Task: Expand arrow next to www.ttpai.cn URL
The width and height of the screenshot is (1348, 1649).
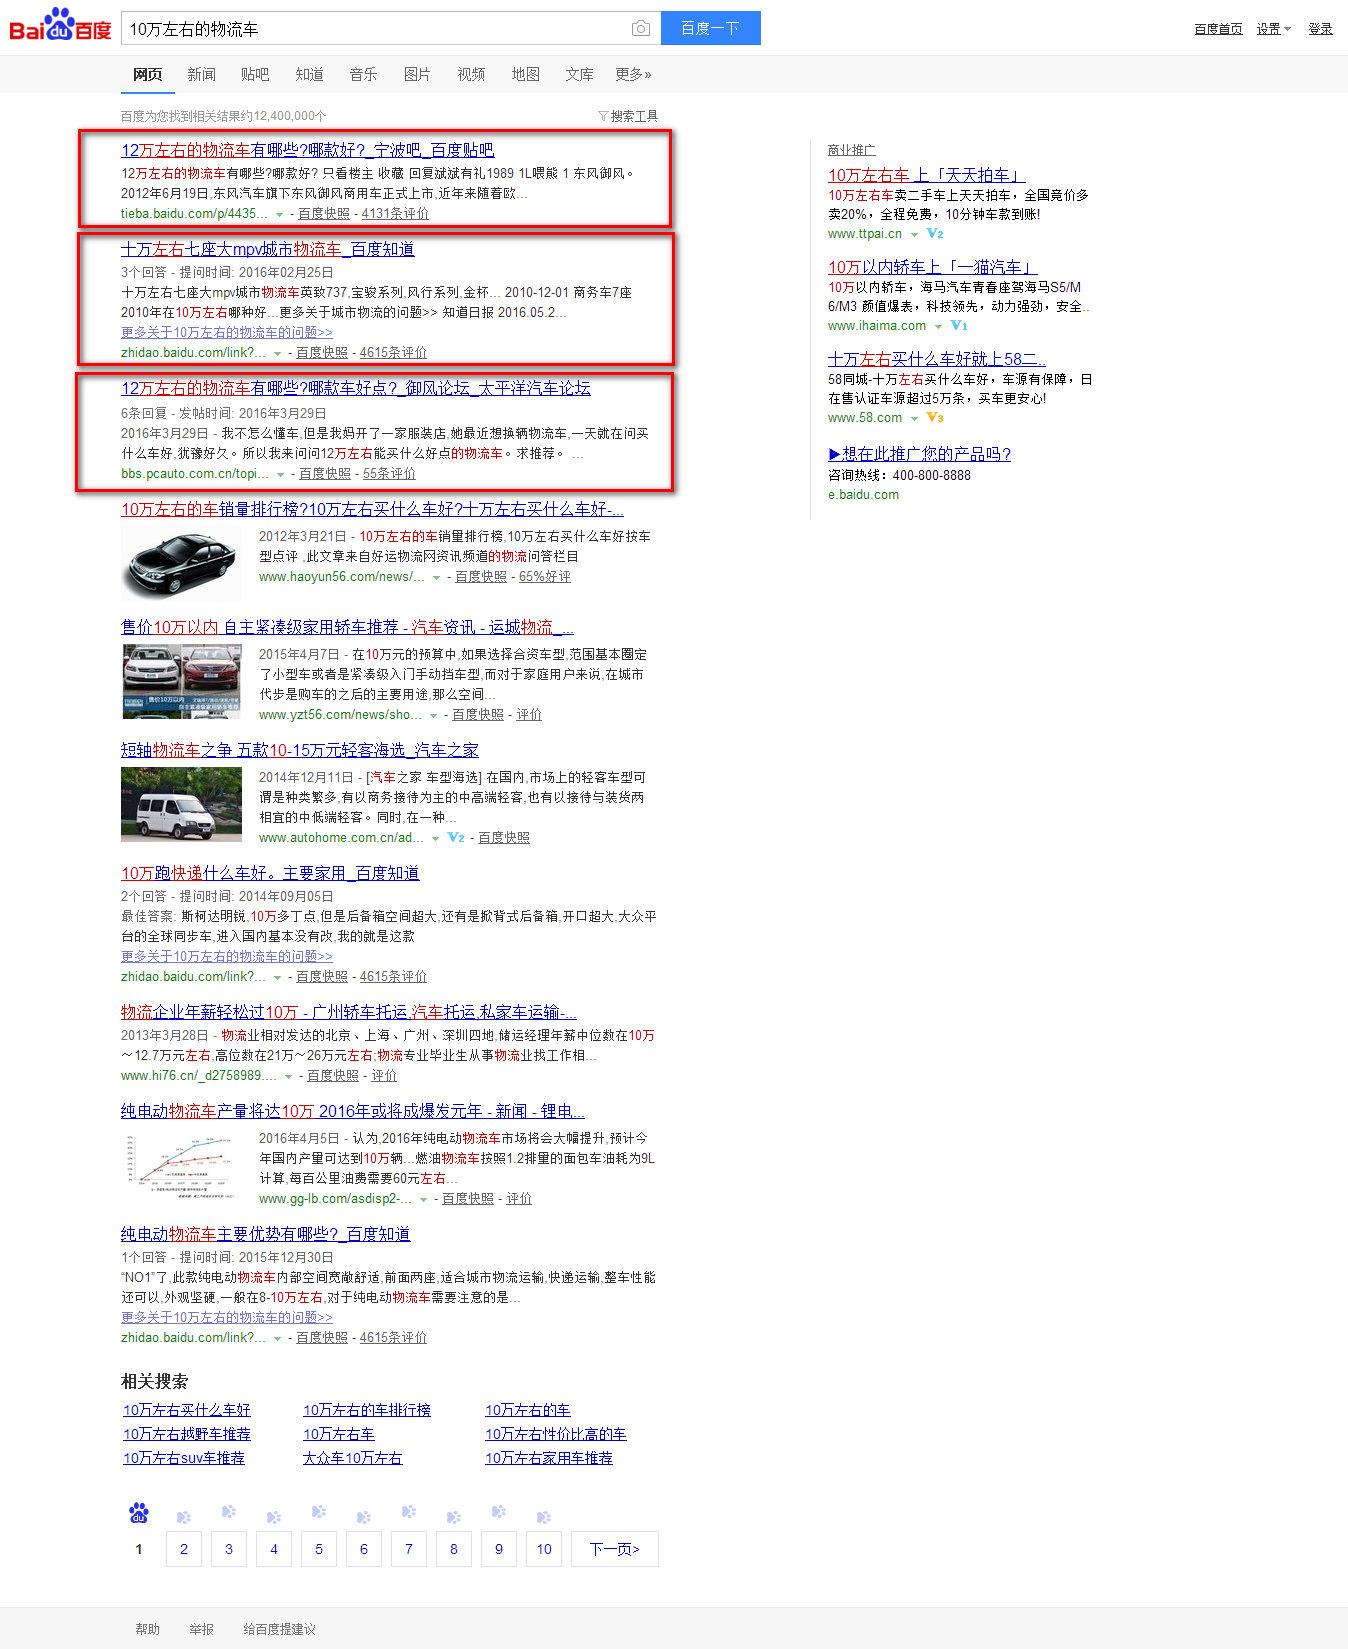Action: 914,234
